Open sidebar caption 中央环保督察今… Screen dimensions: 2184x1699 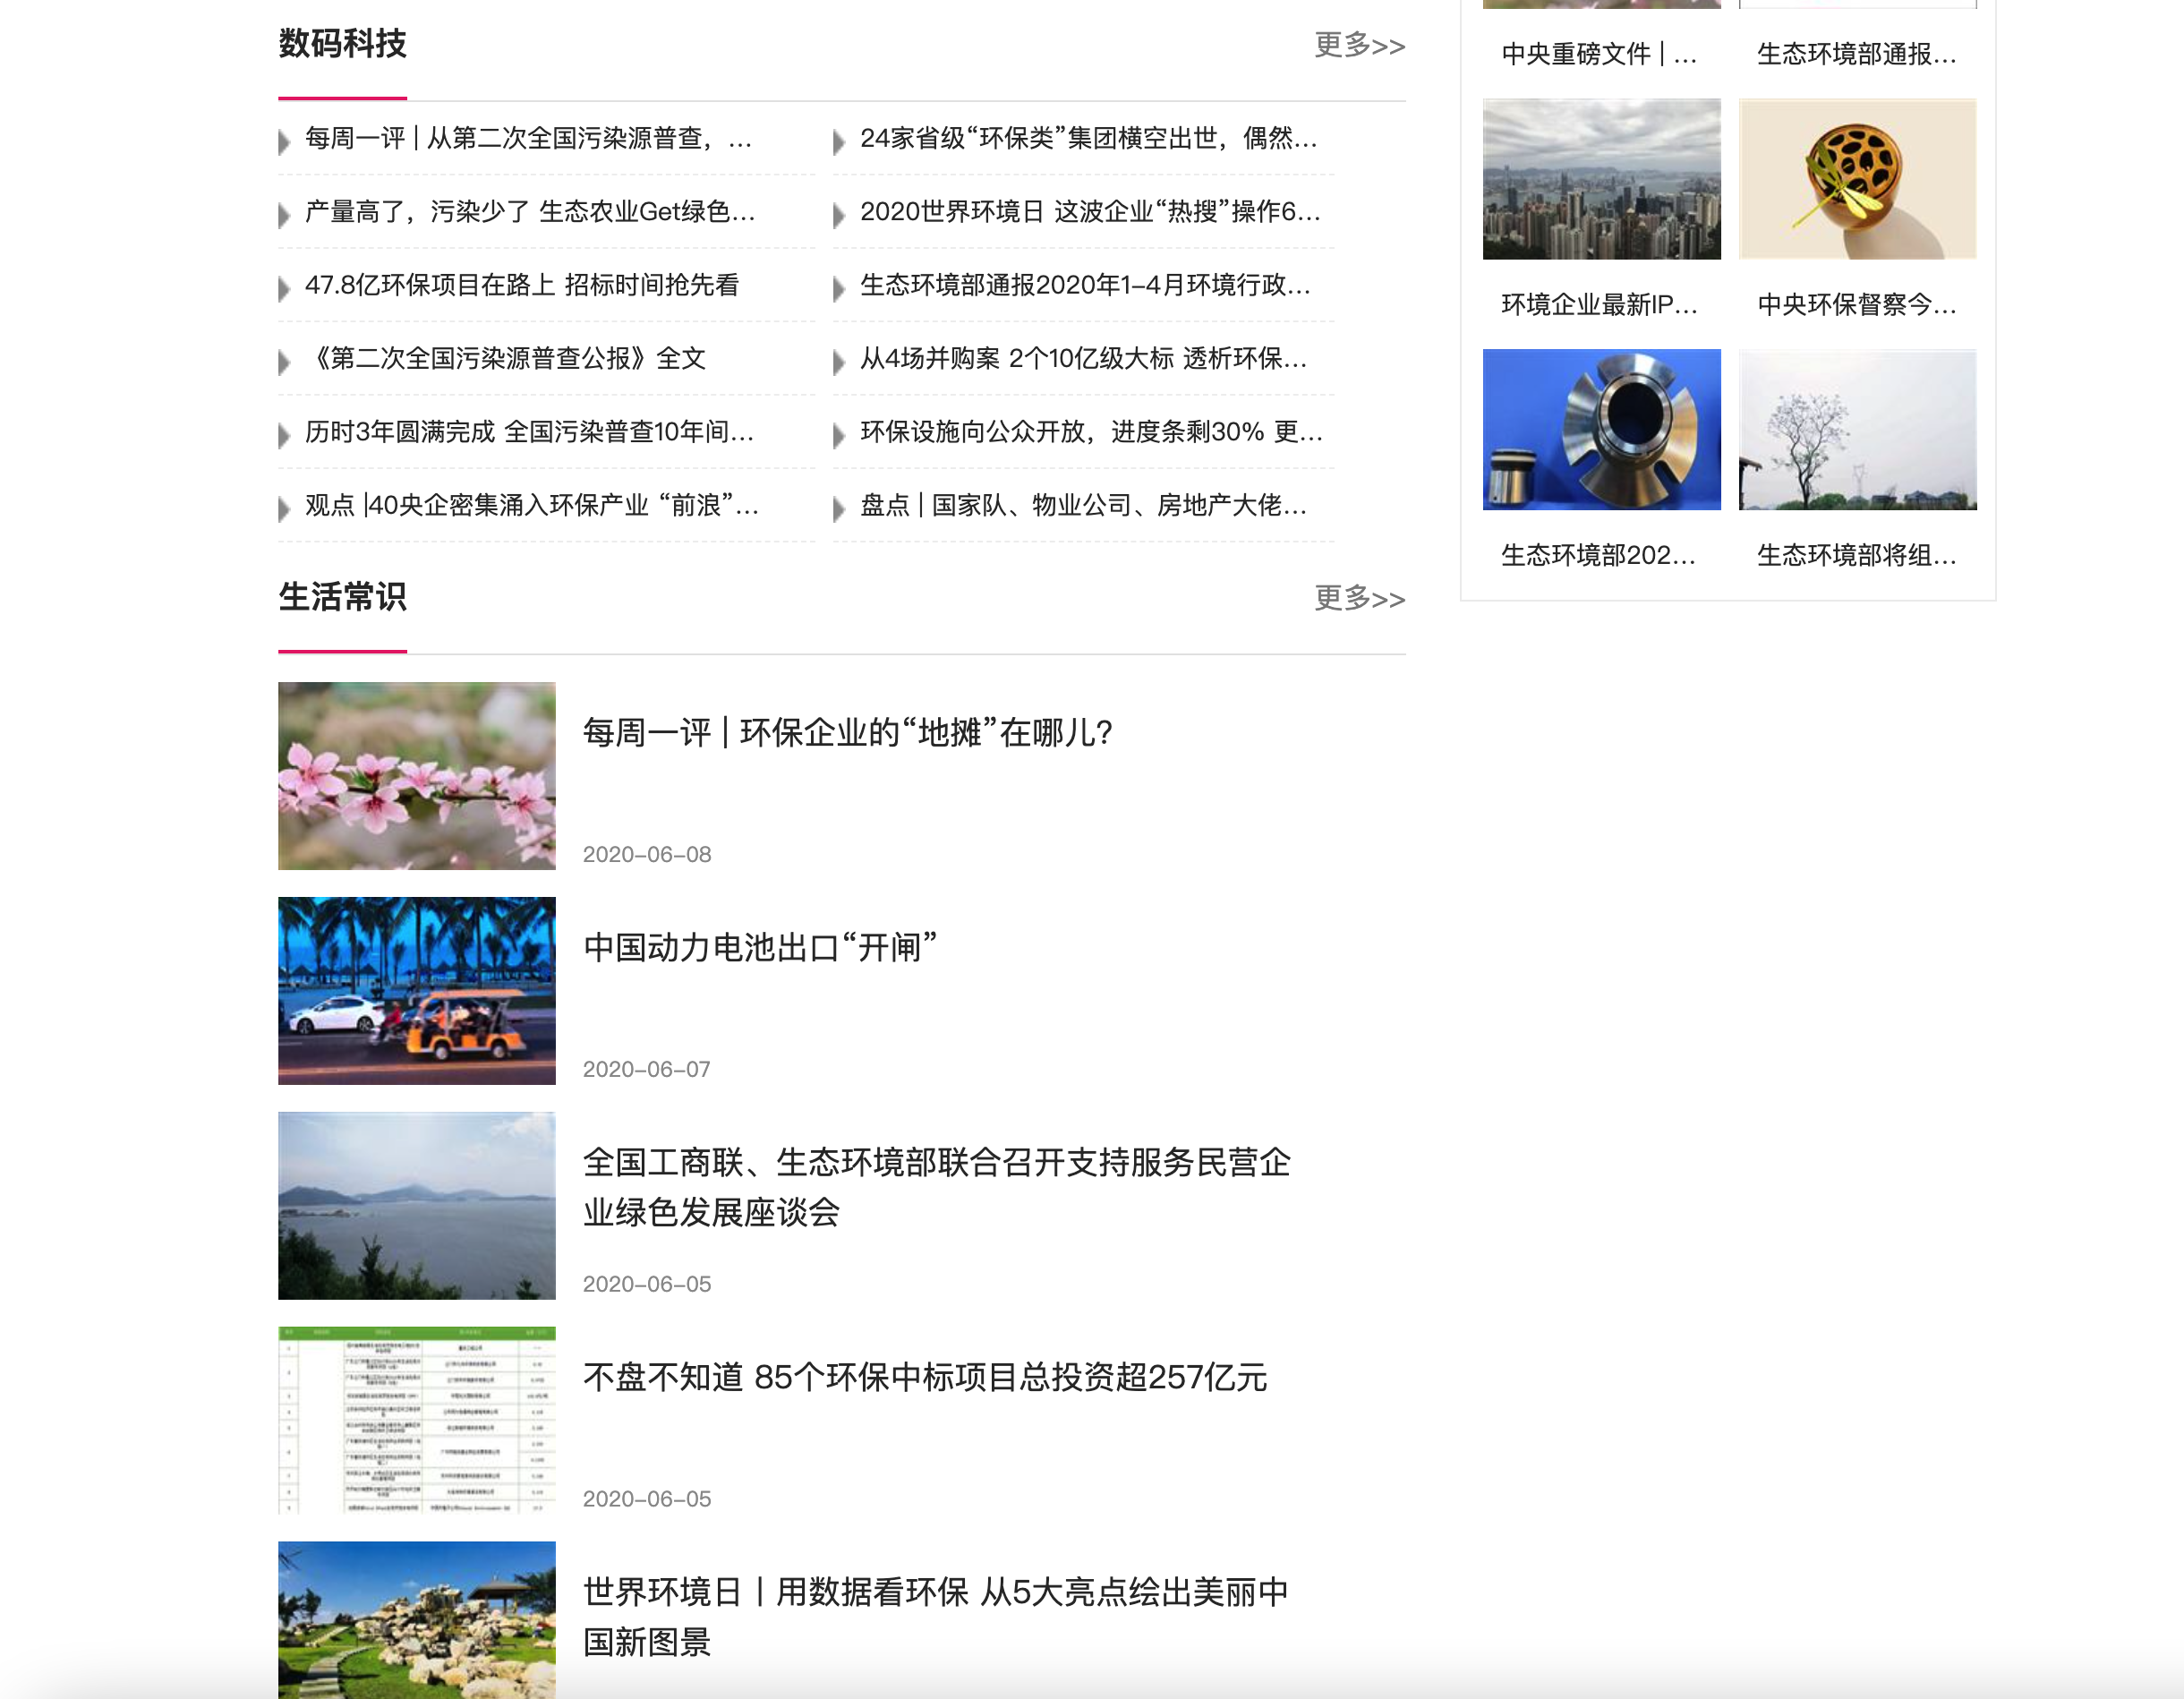[x=1857, y=305]
